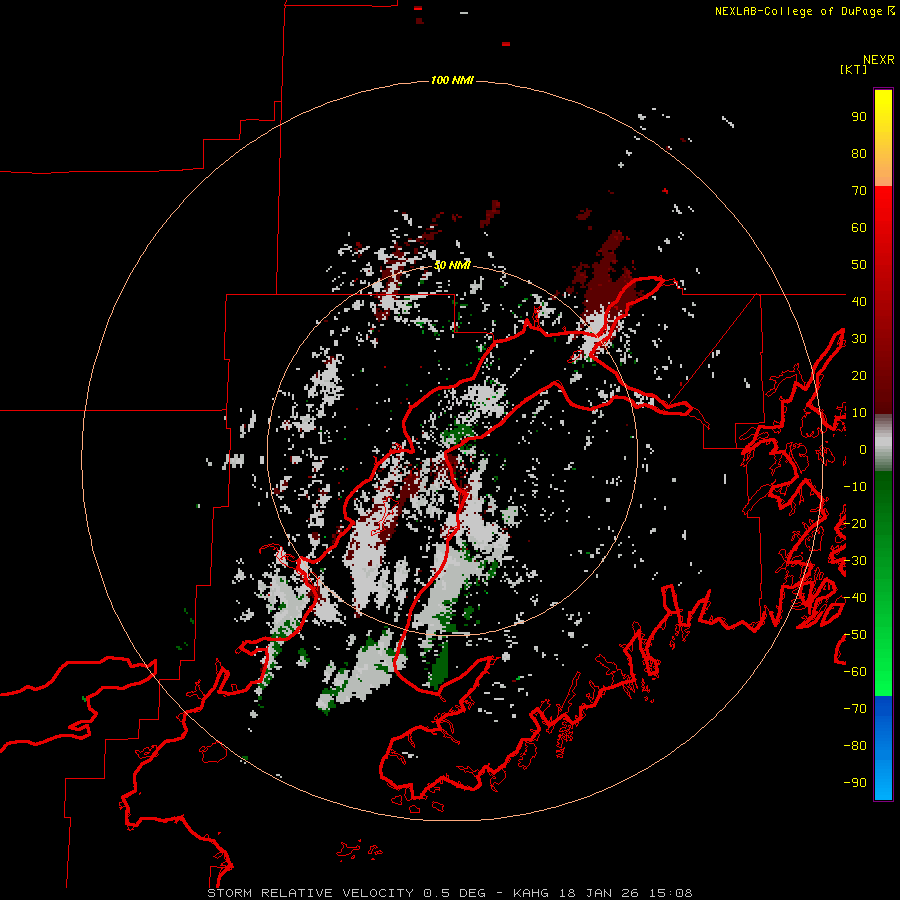The width and height of the screenshot is (900, 900).
Task: Click the gray zero-velocity segment of the color bar
Action: [883, 443]
